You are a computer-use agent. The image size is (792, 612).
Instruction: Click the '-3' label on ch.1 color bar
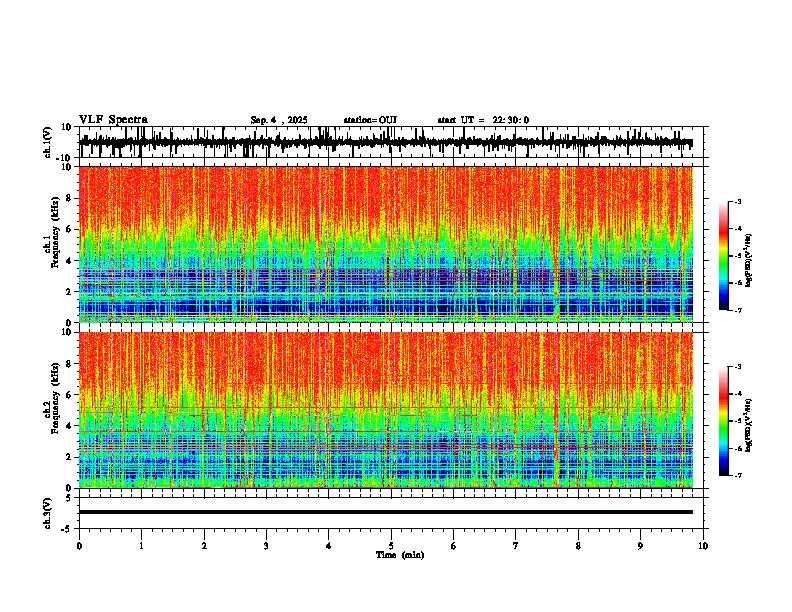click(737, 201)
